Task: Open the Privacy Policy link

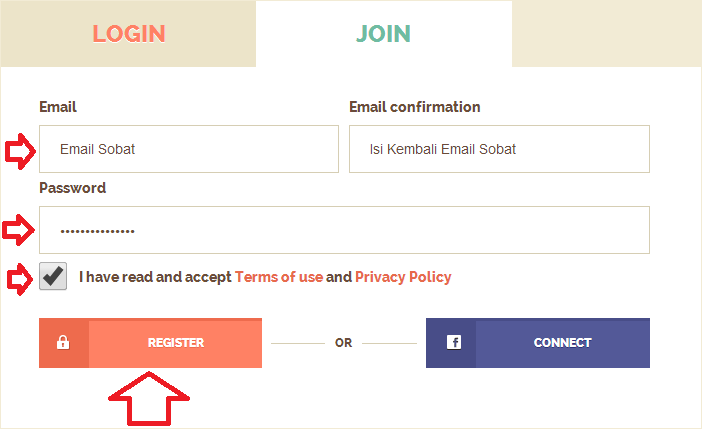Action: 403,277
